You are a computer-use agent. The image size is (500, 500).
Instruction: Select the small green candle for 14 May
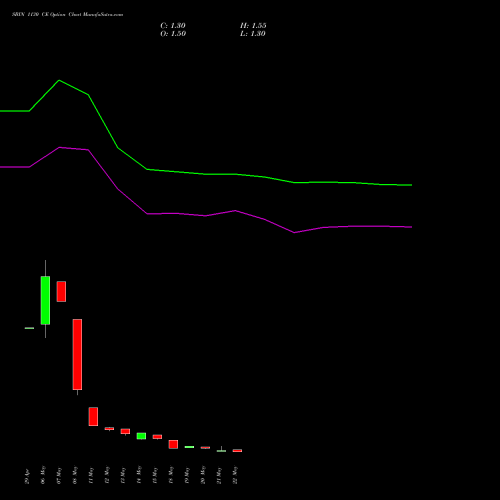point(141,436)
